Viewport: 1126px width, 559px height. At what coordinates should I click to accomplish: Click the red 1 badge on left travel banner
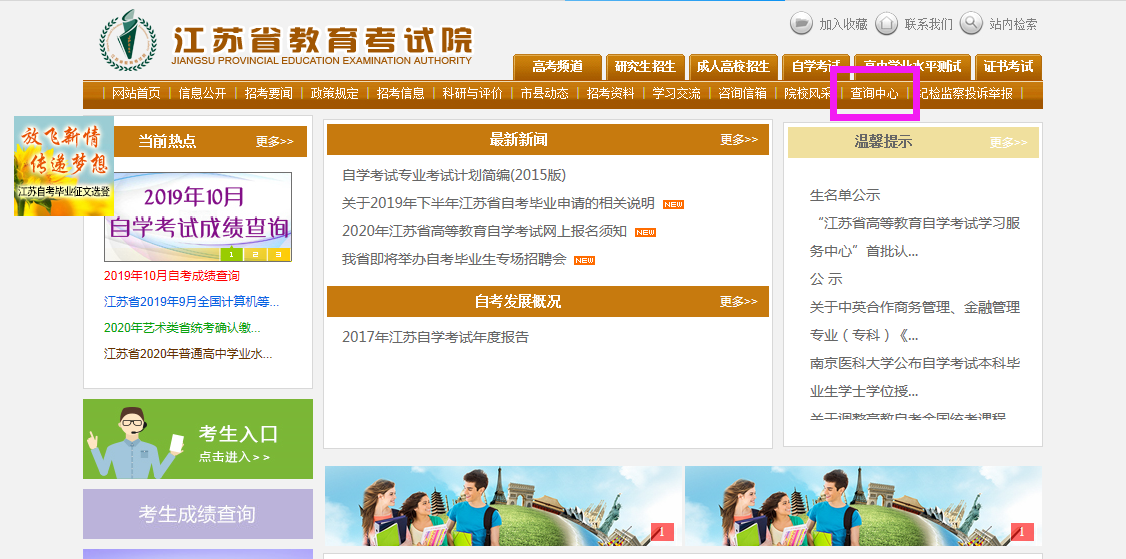pos(662,532)
